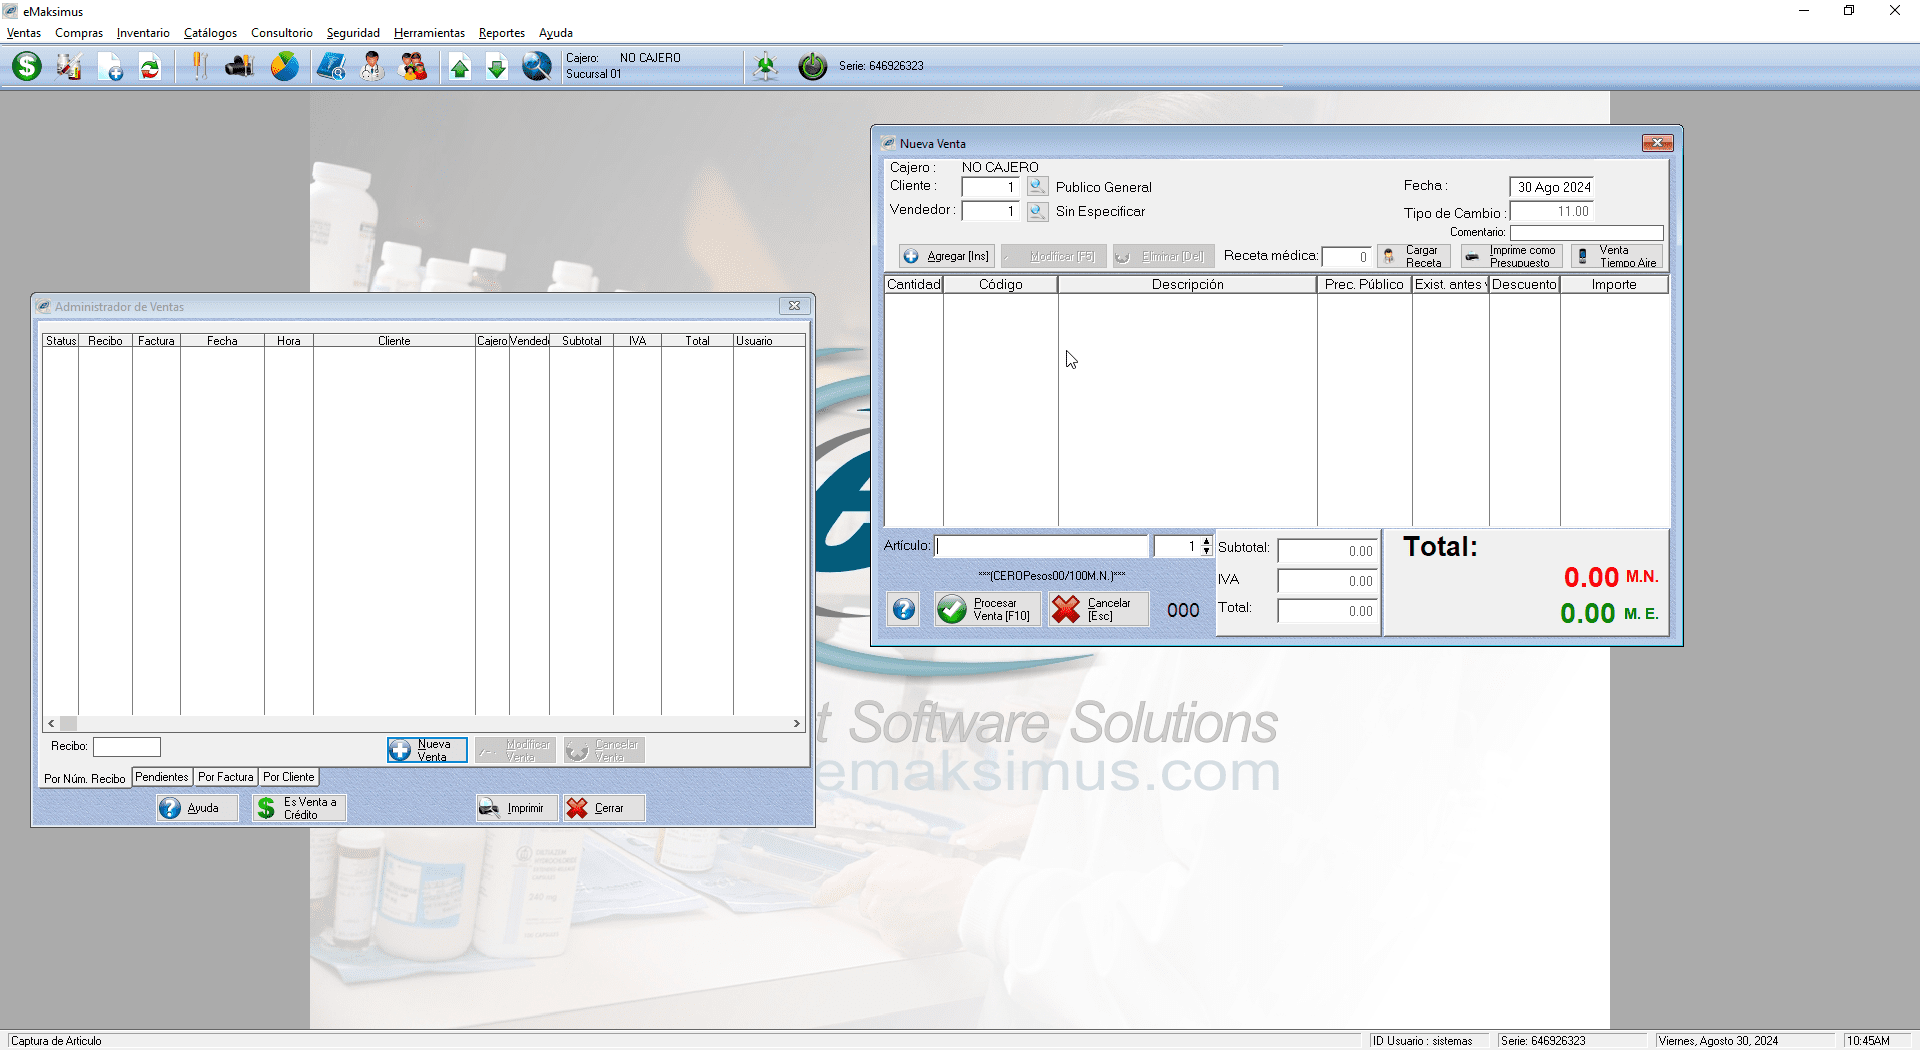This screenshot has height=1050, width=1920.
Task: Click the search icon next to Vendedor field
Action: [1038, 211]
